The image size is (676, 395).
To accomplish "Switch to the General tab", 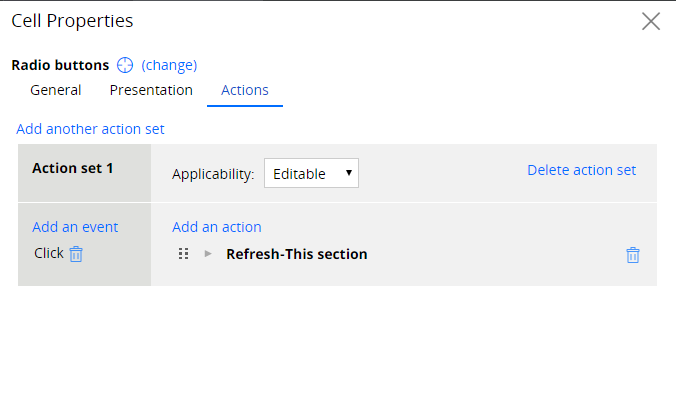I will 56,90.
